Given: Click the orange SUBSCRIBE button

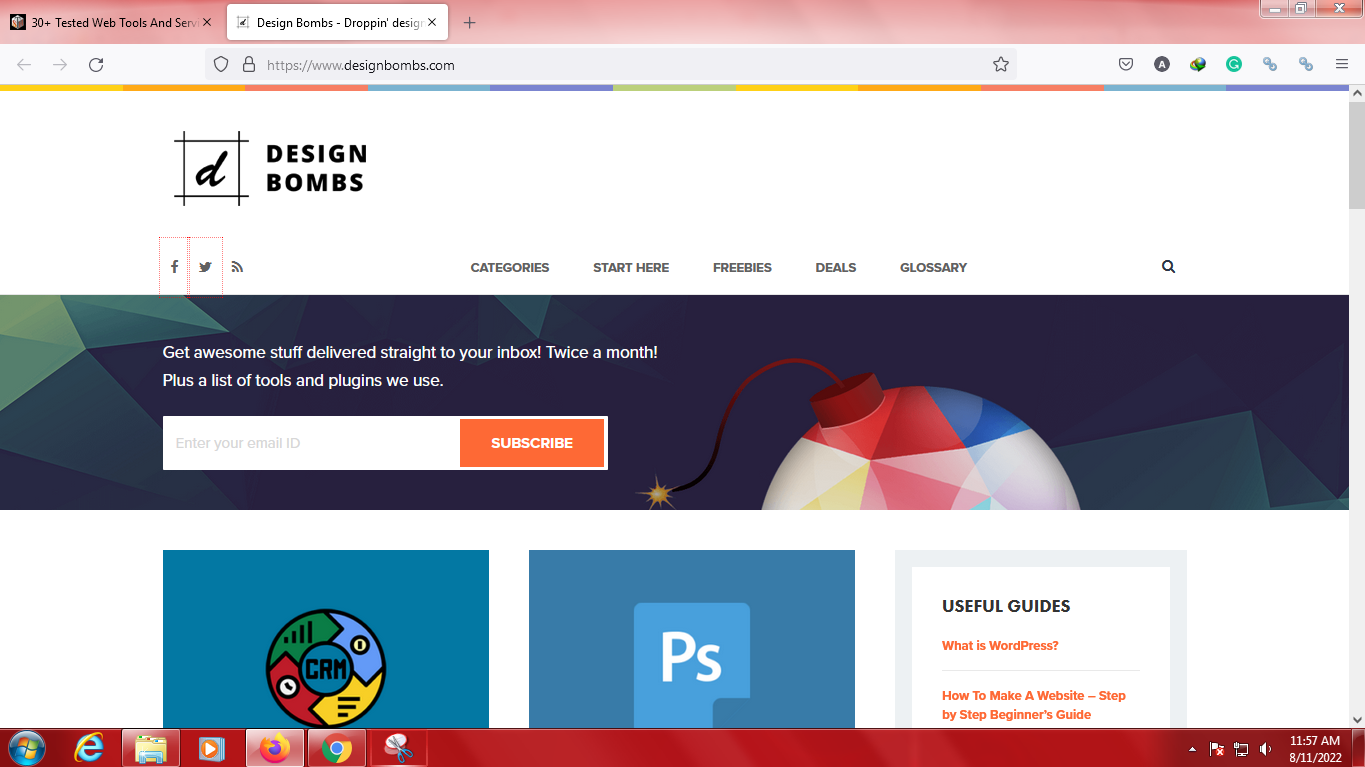Looking at the screenshot, I should (x=532, y=443).
